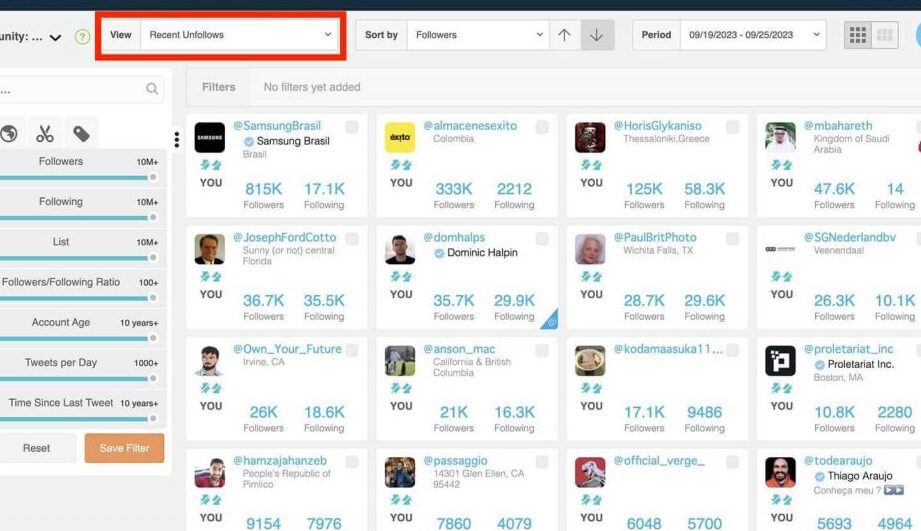Click verified badge beside Dominic Halpin name

click(439, 253)
